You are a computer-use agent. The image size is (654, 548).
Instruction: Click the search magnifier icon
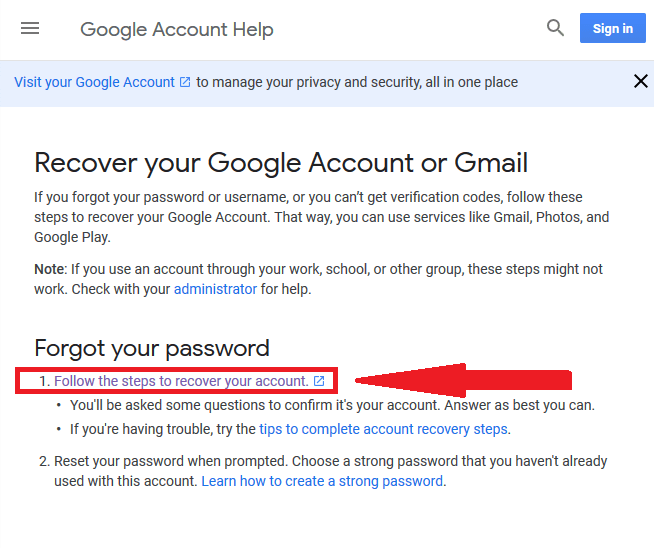coord(555,29)
